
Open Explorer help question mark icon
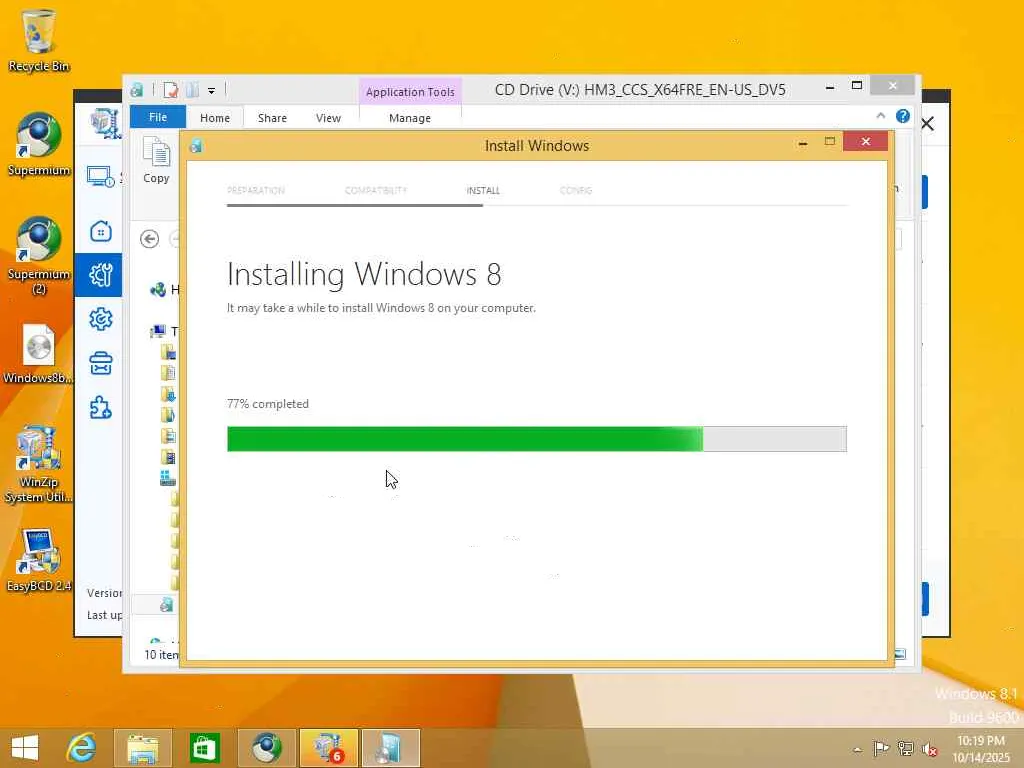pos(903,116)
